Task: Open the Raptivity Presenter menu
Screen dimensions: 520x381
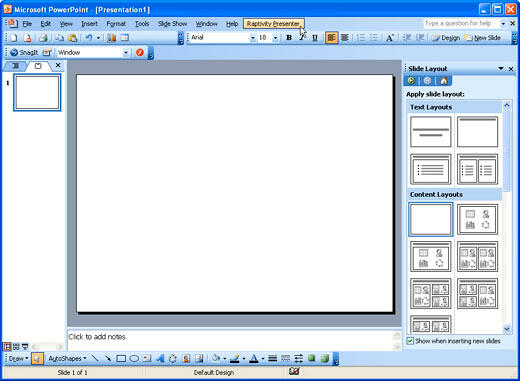Action: click(273, 24)
